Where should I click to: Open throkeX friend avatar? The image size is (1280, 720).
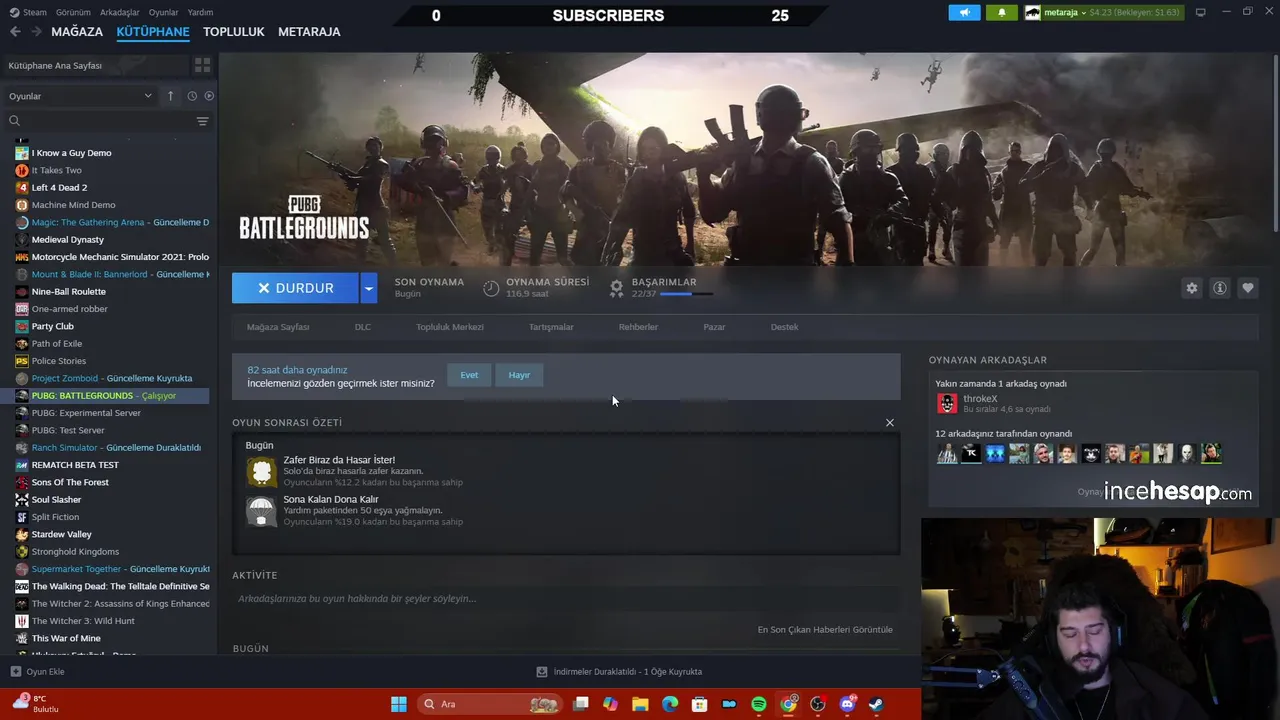947,404
